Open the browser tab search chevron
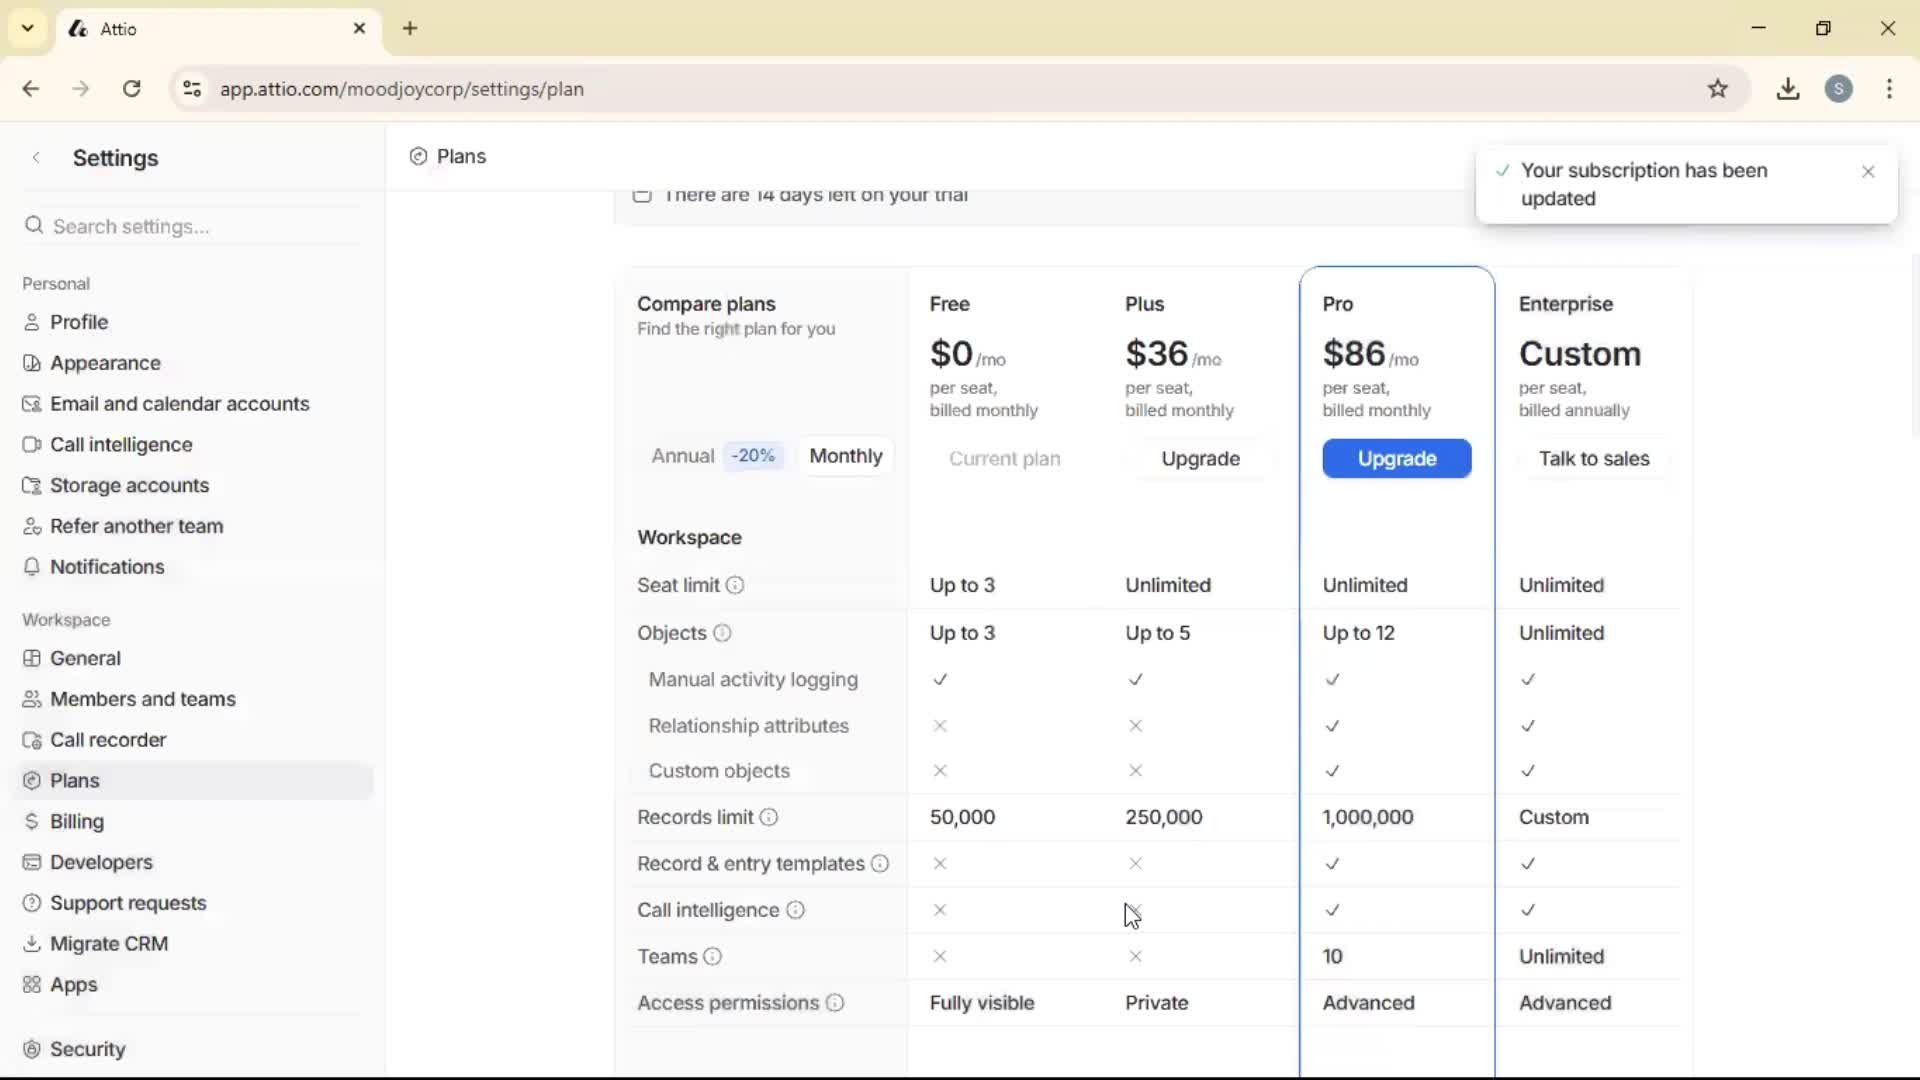This screenshot has width=1920, height=1080. [27, 28]
